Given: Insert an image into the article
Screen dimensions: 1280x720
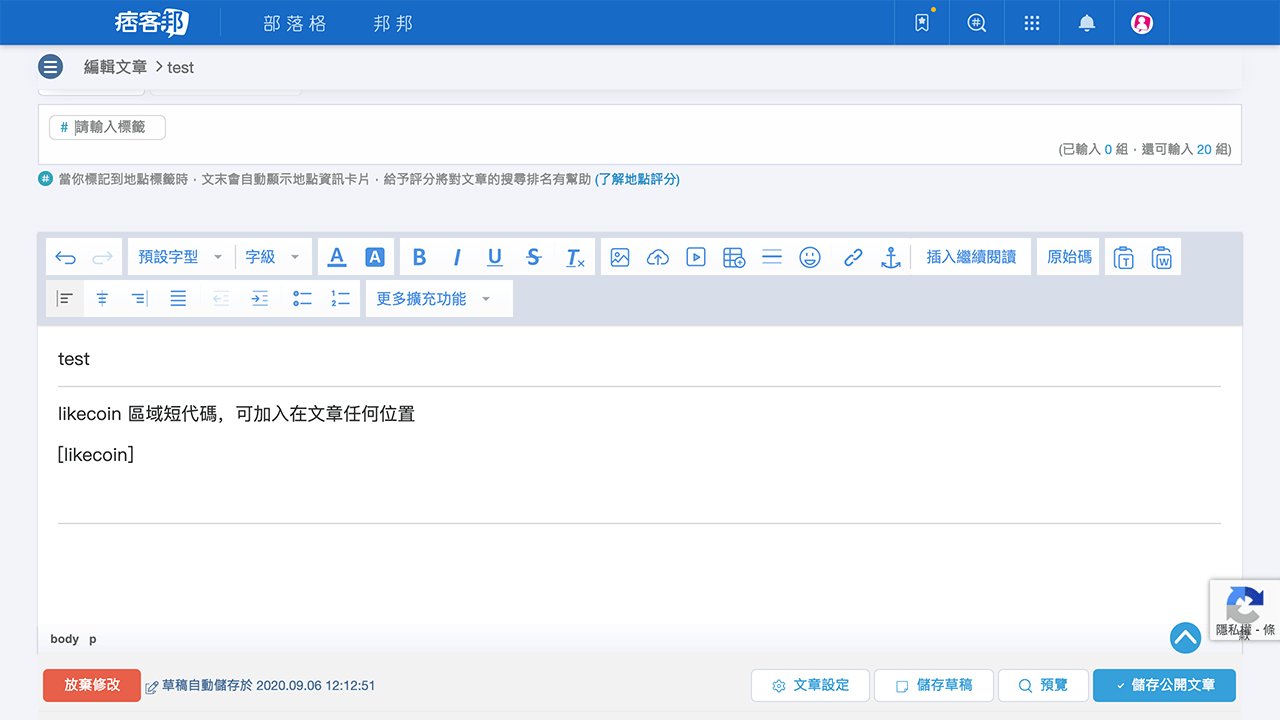Looking at the screenshot, I should point(620,257).
